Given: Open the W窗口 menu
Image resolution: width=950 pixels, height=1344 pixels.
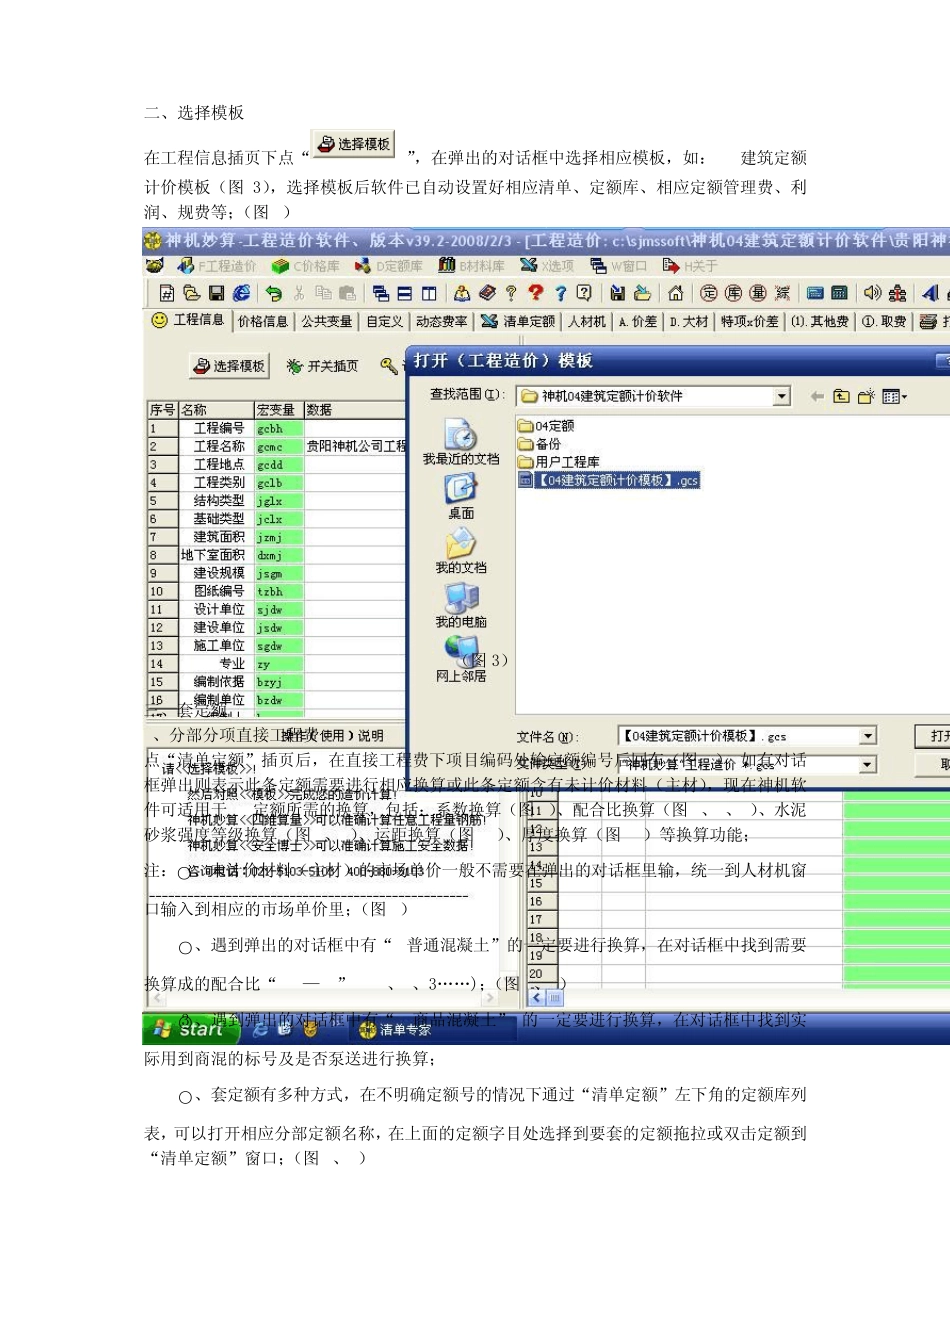Looking at the screenshot, I should (x=618, y=266).
